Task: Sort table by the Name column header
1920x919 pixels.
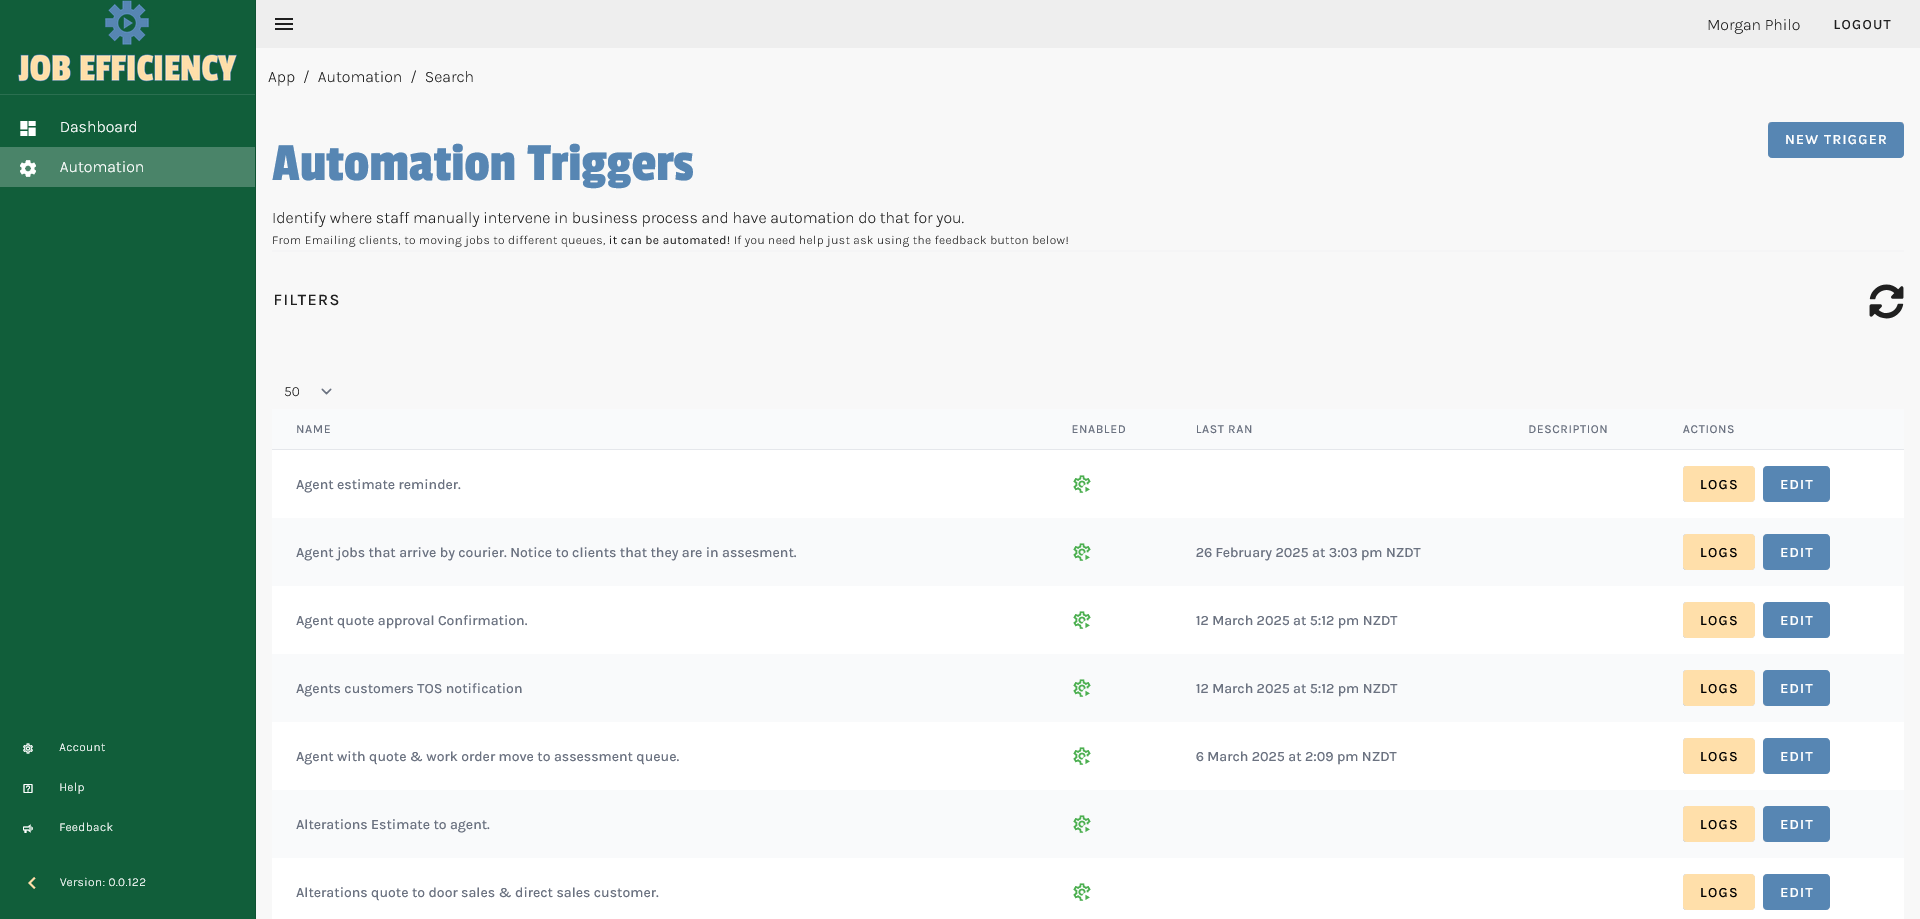Action: point(313,429)
